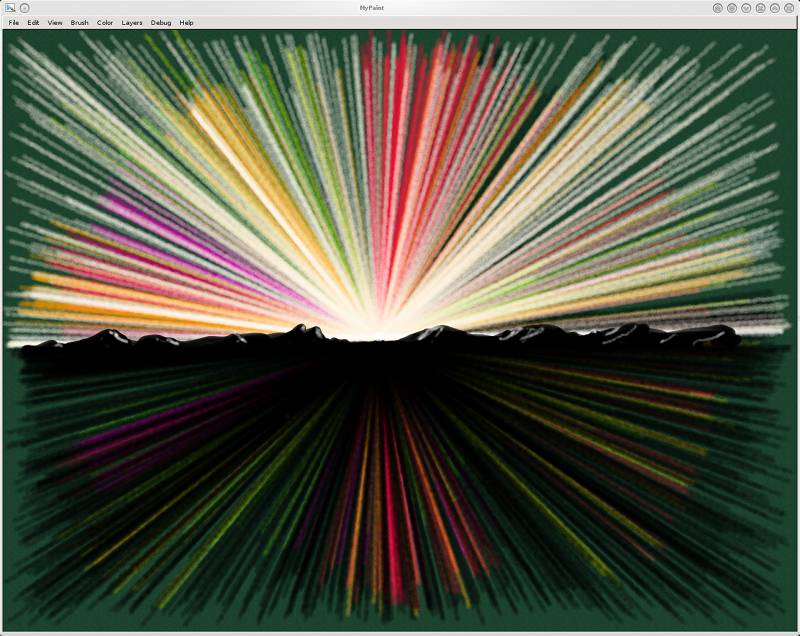Screen dimensions: 800x636
Task: Open the Edit menu
Action: (33, 22)
